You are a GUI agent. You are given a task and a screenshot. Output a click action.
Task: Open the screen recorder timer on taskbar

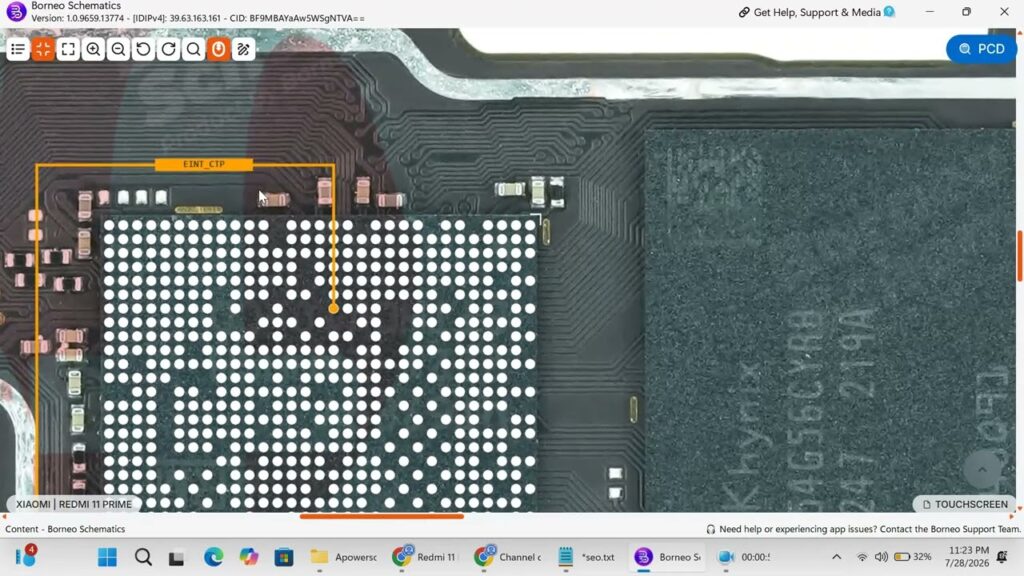[x=744, y=557]
